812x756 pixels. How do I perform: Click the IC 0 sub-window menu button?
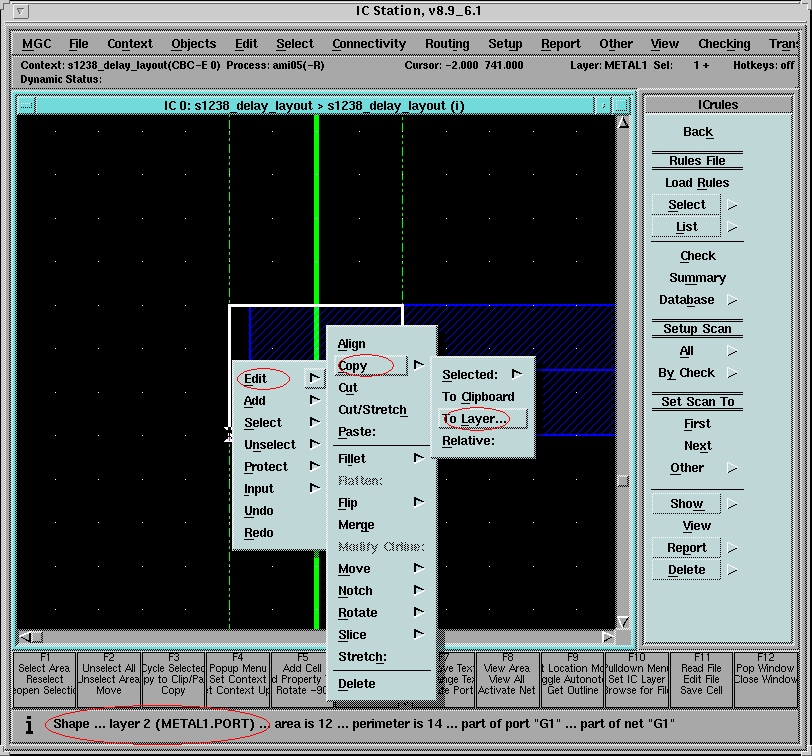click(26, 106)
